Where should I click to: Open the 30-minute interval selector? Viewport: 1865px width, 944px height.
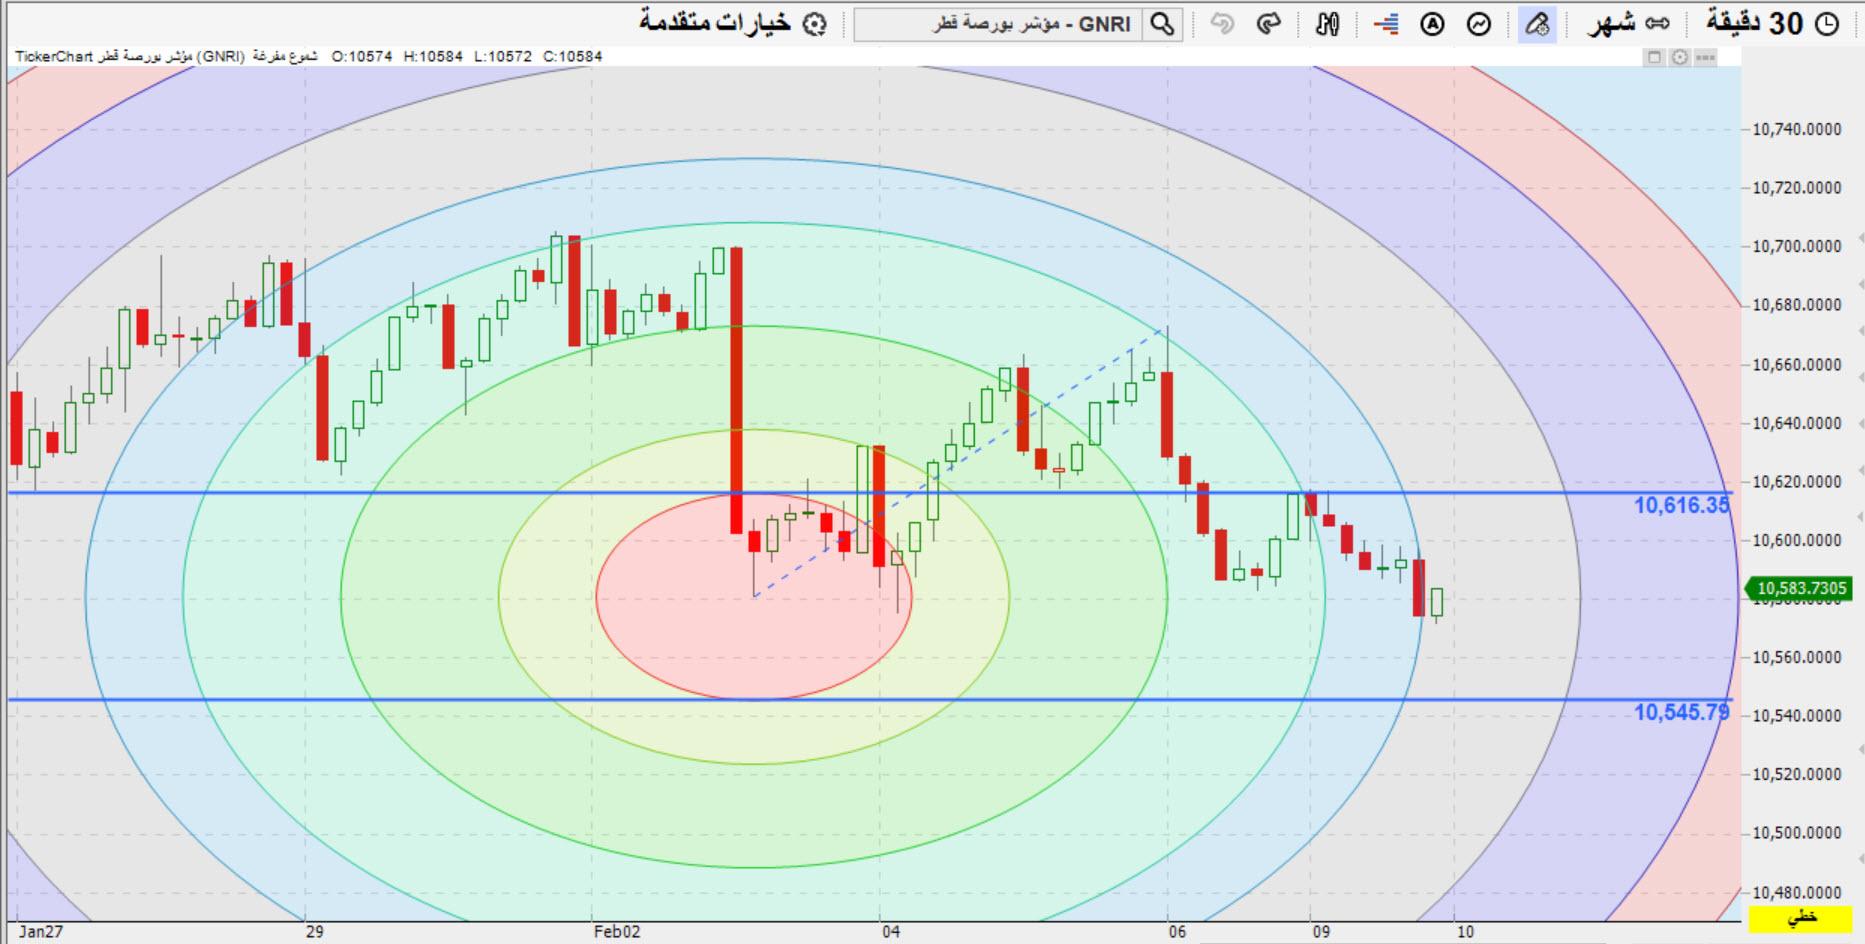click(1772, 23)
